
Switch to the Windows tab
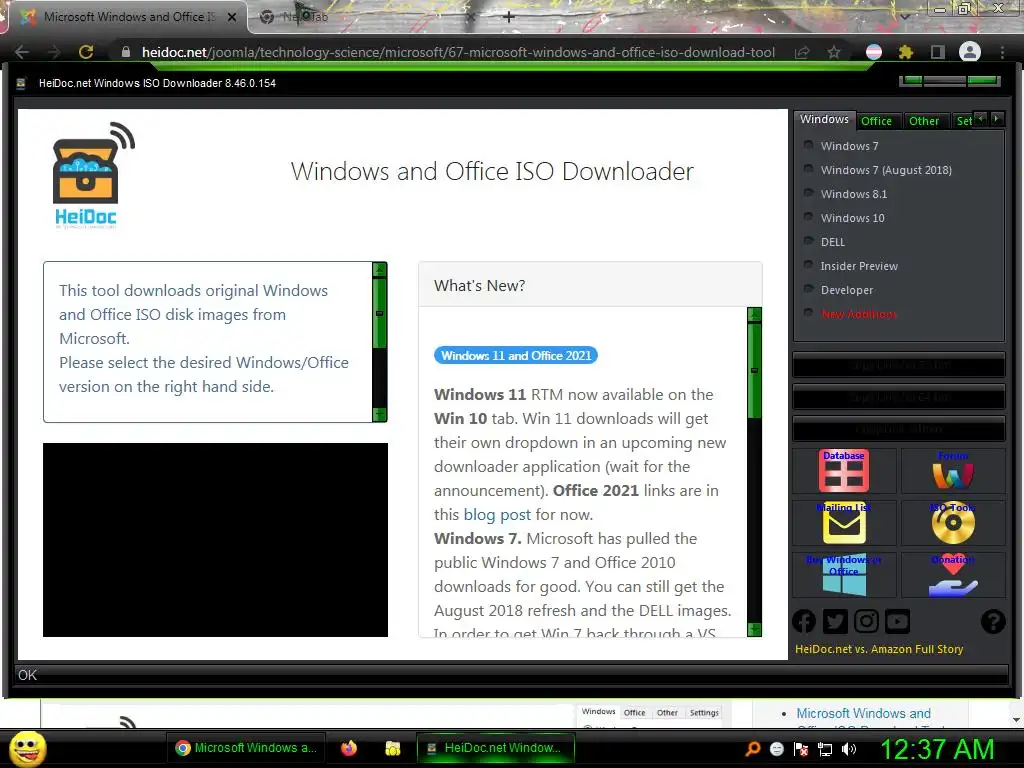click(824, 120)
